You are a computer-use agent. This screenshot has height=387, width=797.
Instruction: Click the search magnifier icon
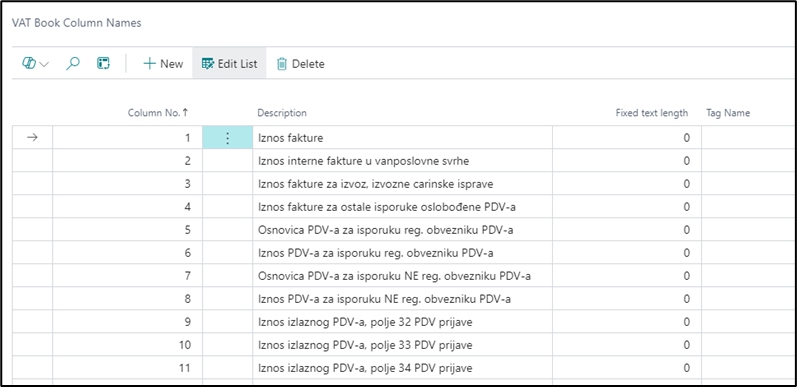coord(74,64)
